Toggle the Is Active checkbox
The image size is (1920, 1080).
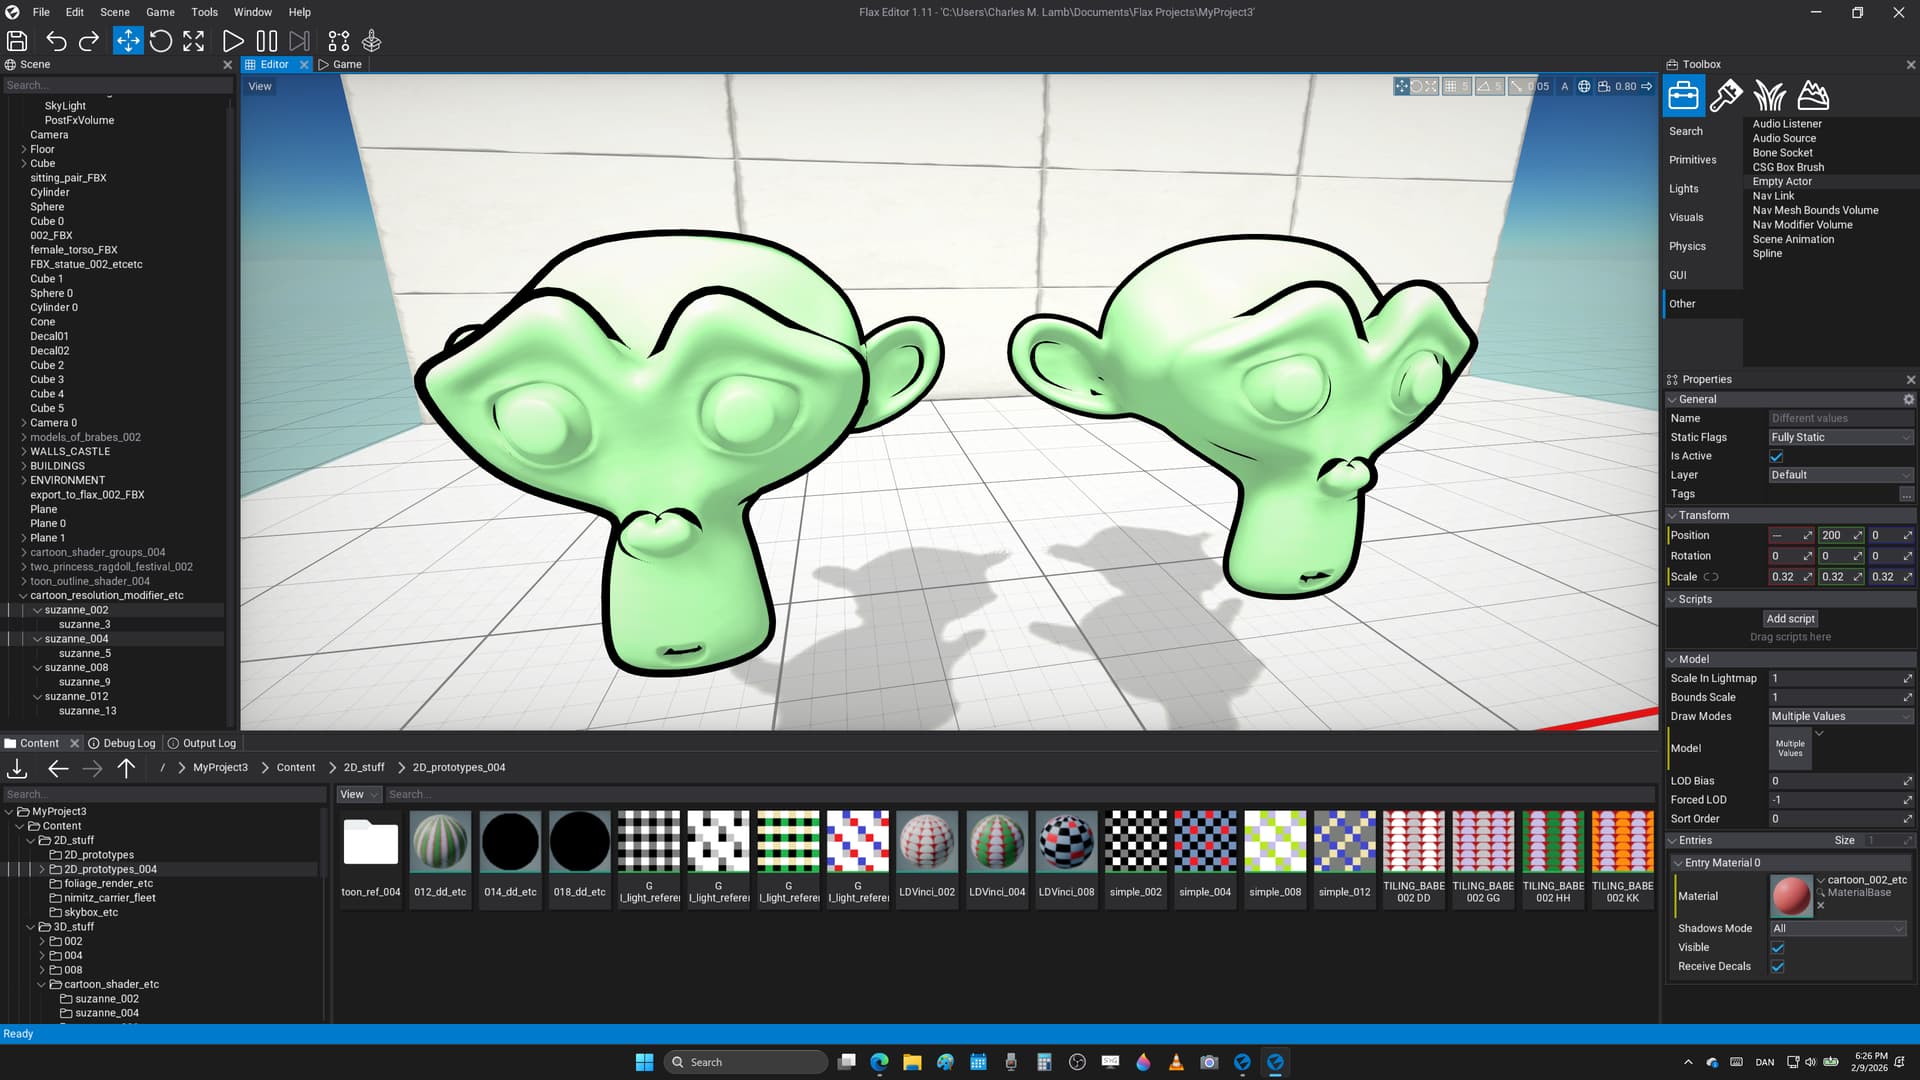pos(1777,456)
